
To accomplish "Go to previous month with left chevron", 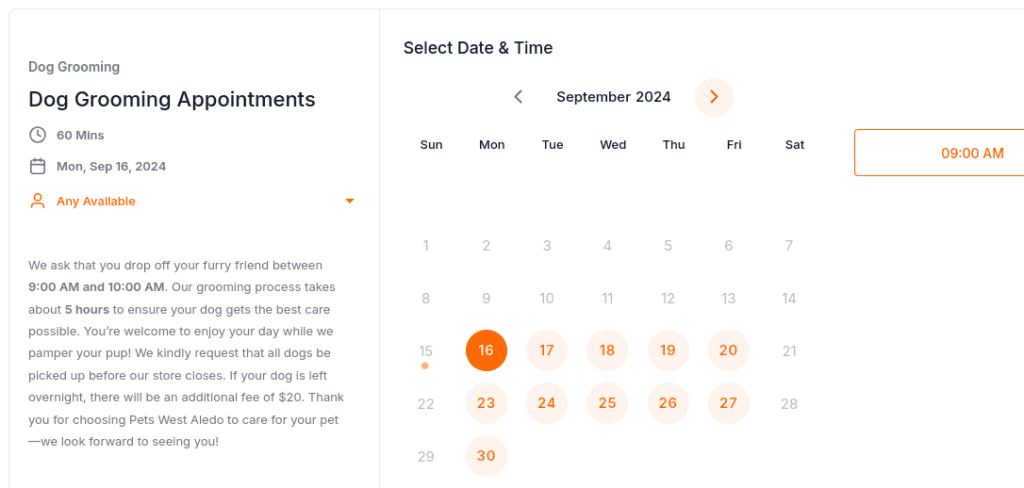I will (x=518, y=97).
